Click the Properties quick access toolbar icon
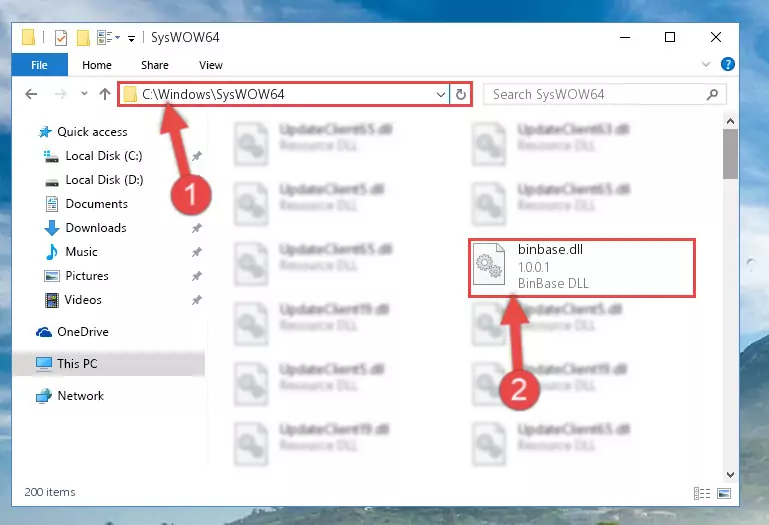 61,38
